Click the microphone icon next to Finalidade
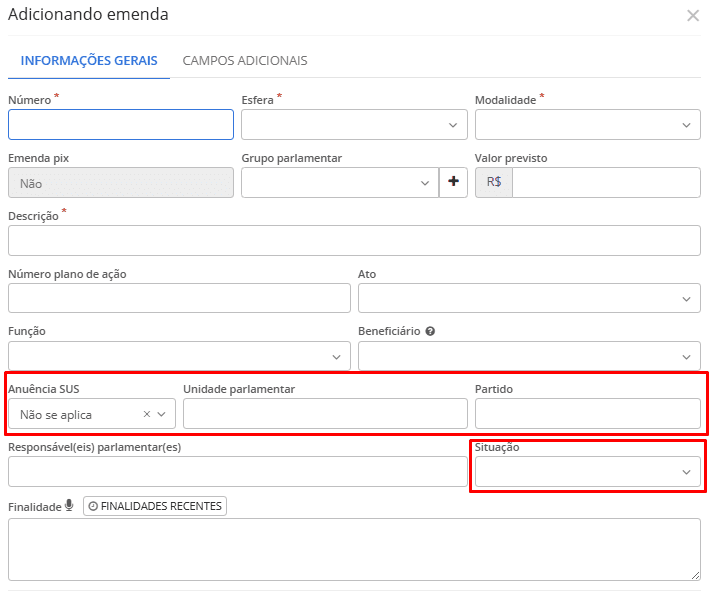This screenshot has width=714, height=594. pyautogui.click(x=69, y=506)
